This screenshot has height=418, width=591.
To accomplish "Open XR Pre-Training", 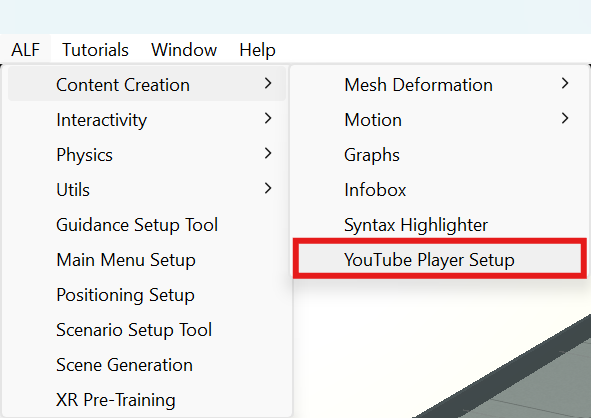I will coord(147,400).
